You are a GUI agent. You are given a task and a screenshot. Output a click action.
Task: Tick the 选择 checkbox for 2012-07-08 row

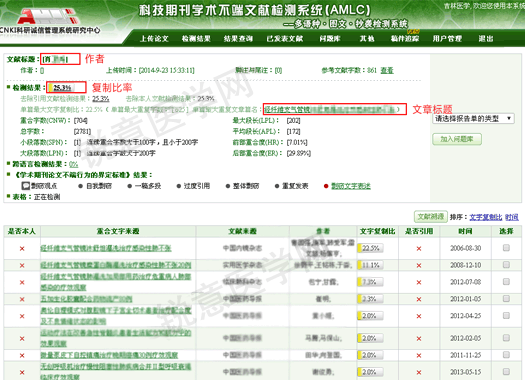tap(506, 282)
